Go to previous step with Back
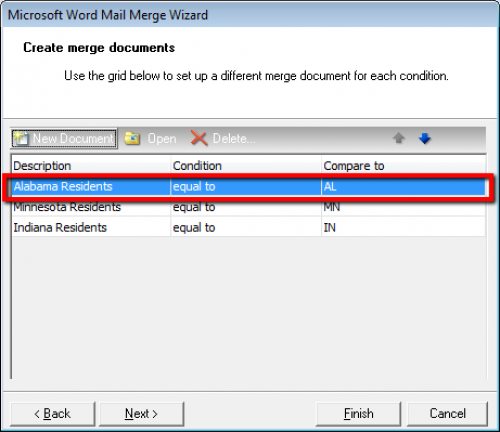Image resolution: width=500 pixels, height=432 pixels. coord(53,414)
